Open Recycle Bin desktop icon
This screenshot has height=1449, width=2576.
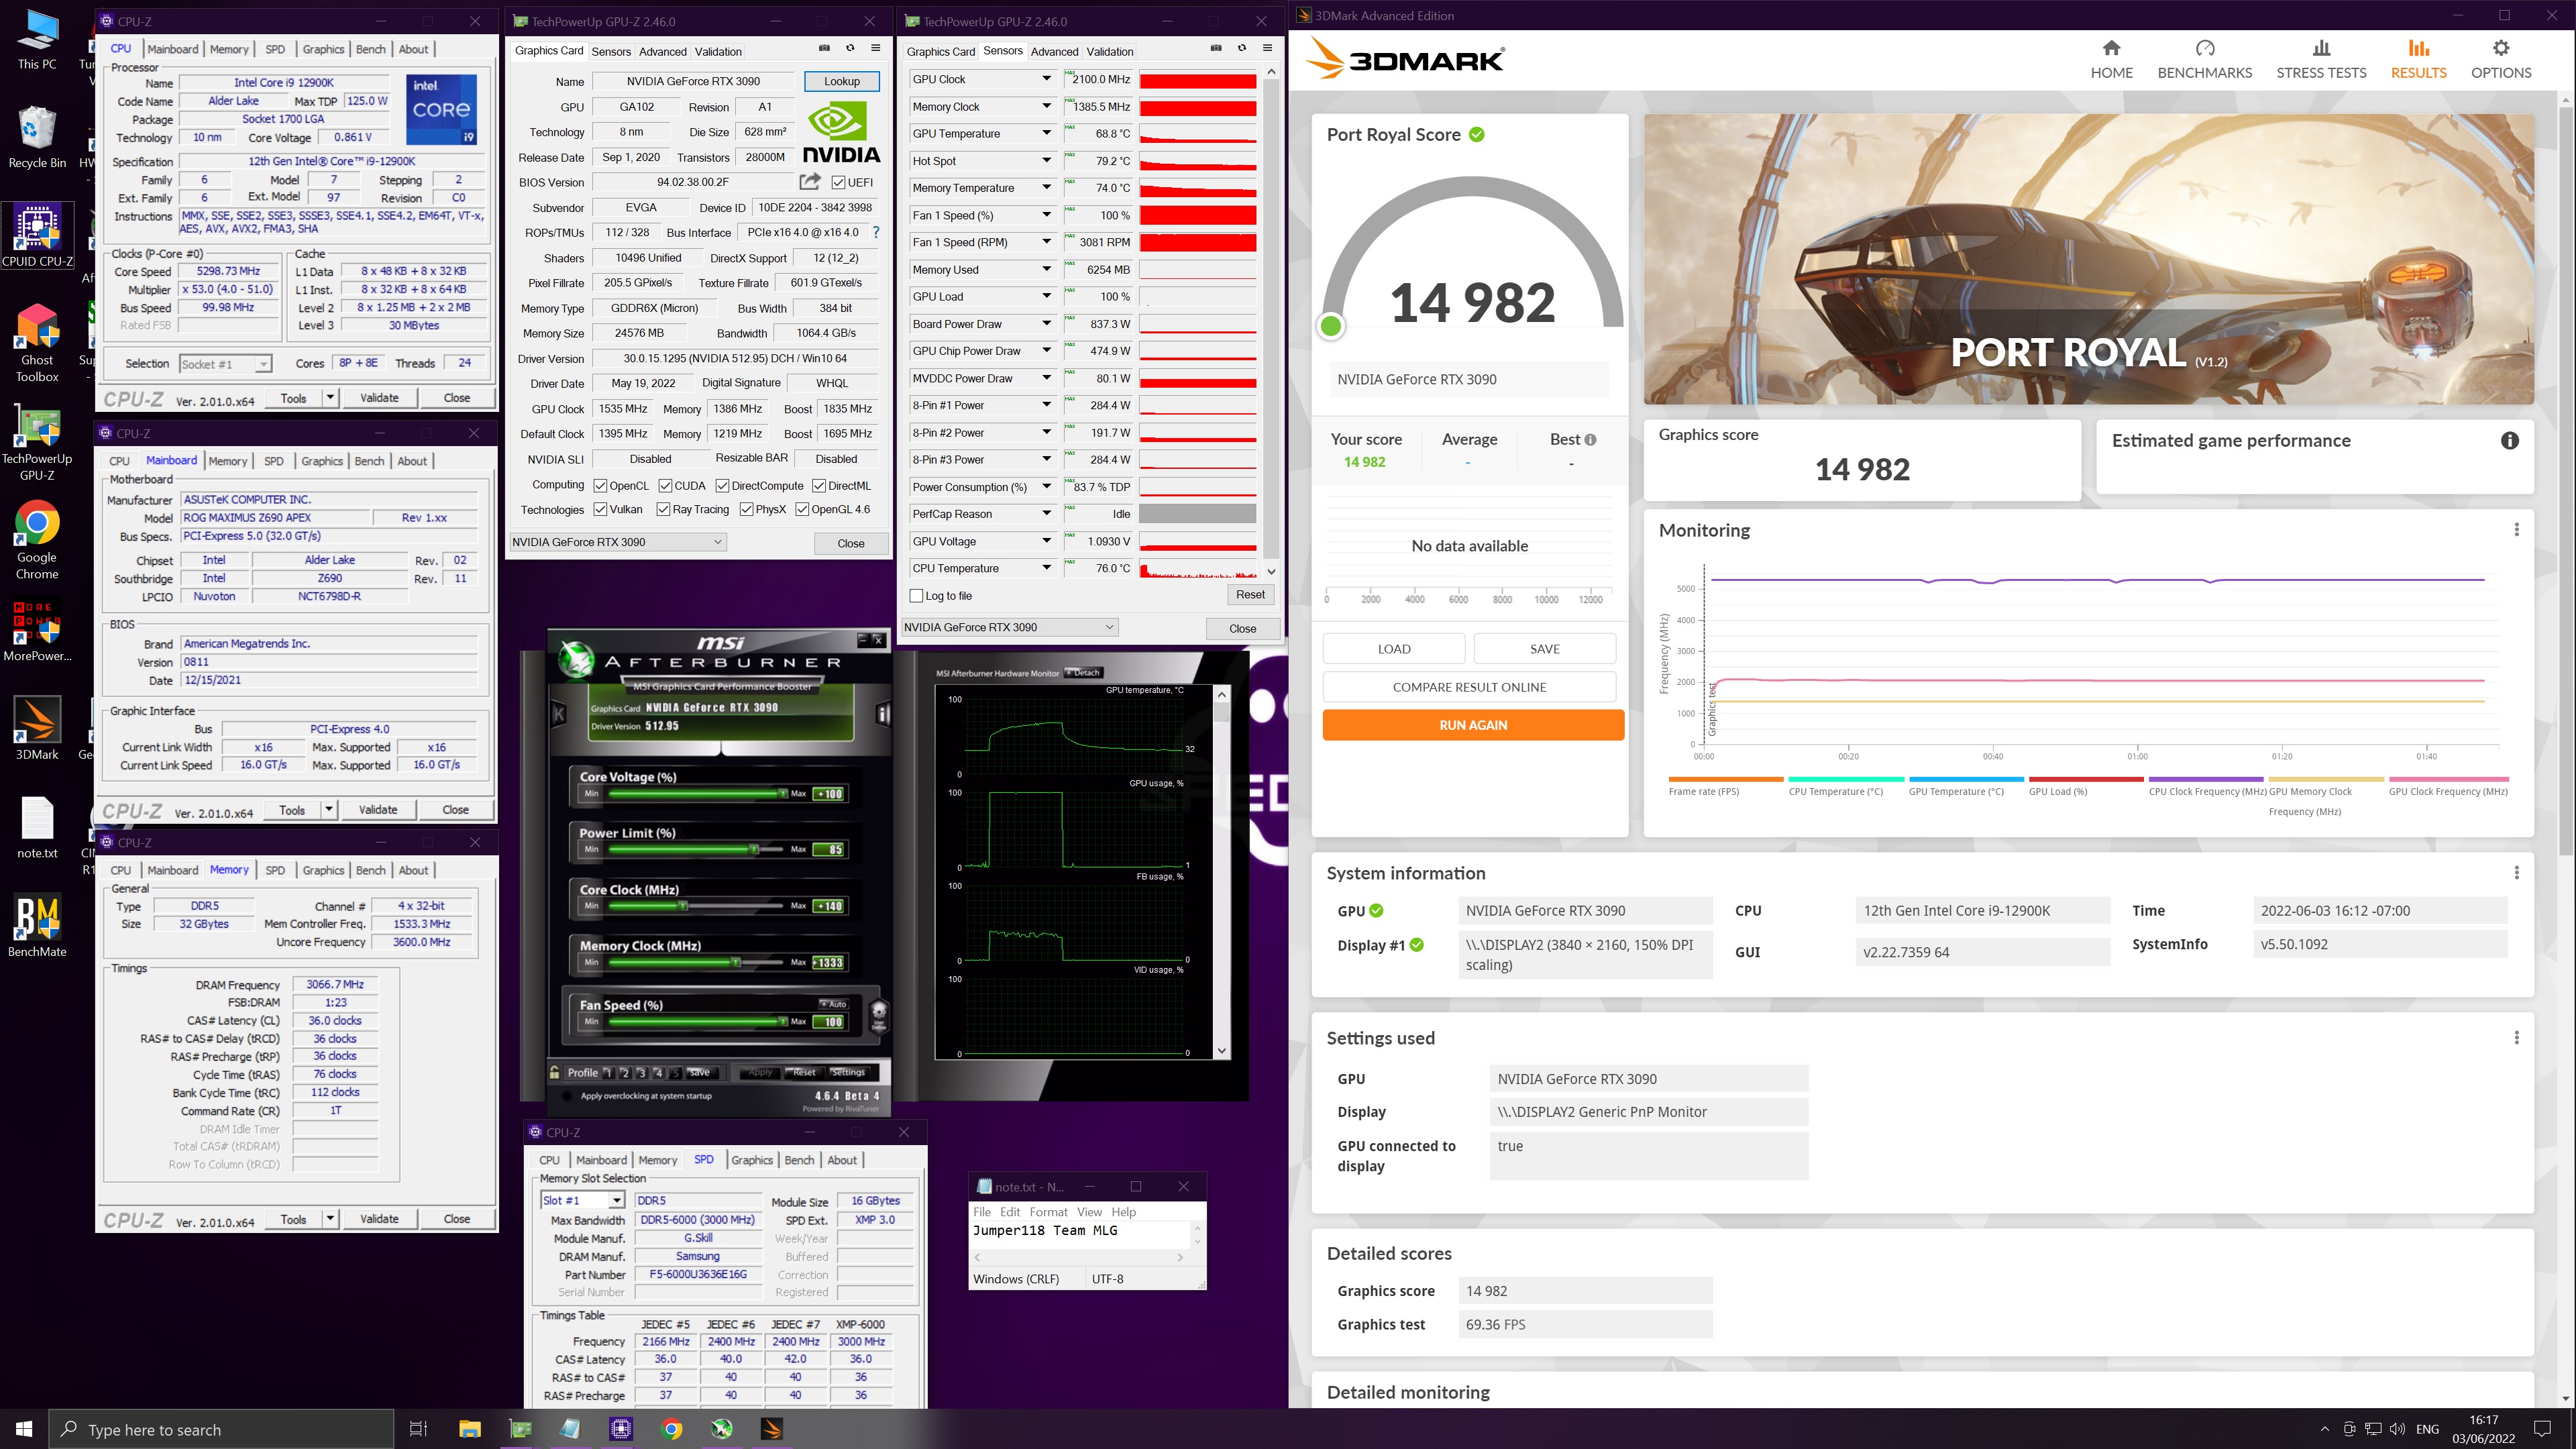pos(37,138)
